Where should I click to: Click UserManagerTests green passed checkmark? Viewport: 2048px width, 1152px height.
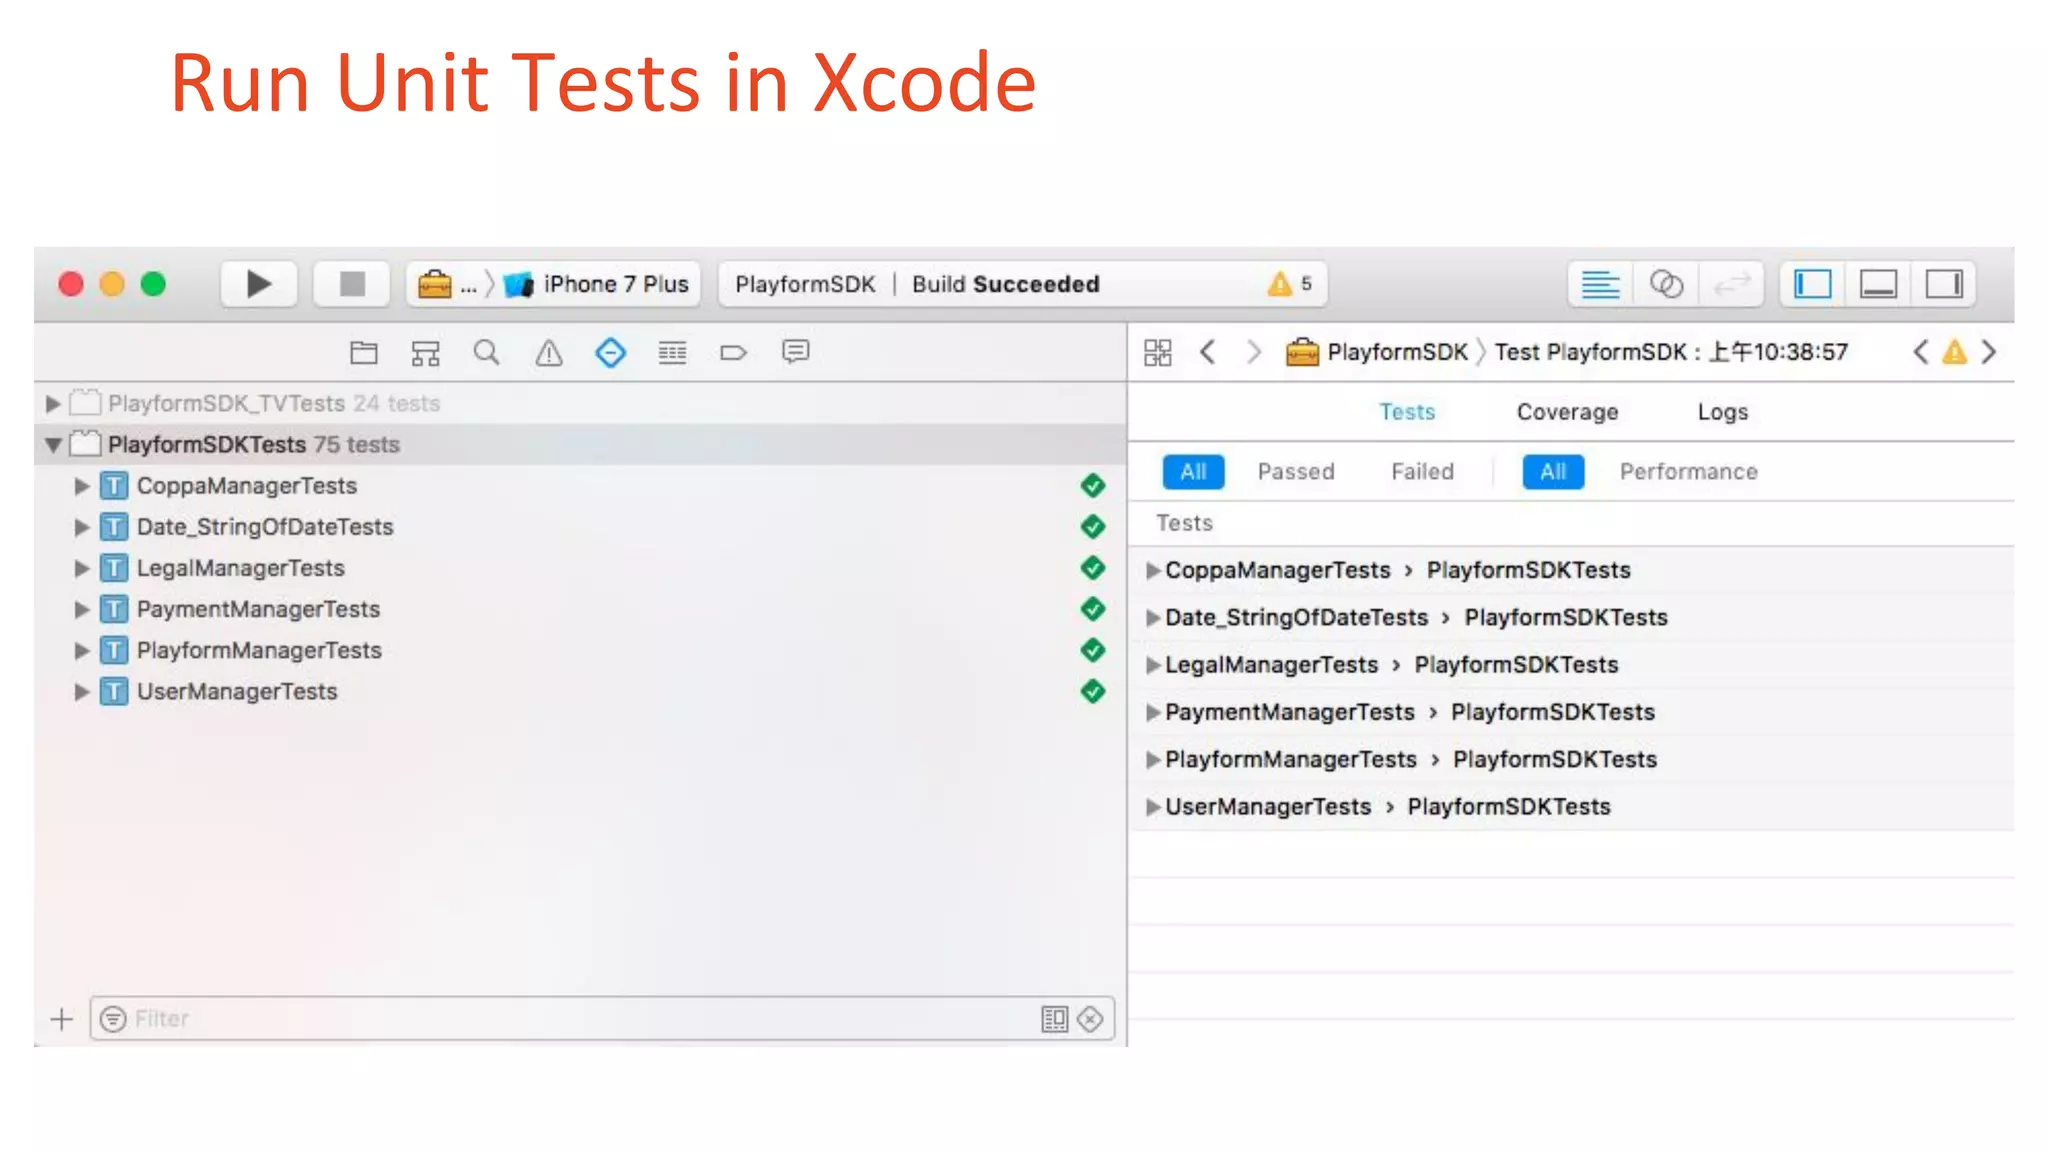point(1092,691)
